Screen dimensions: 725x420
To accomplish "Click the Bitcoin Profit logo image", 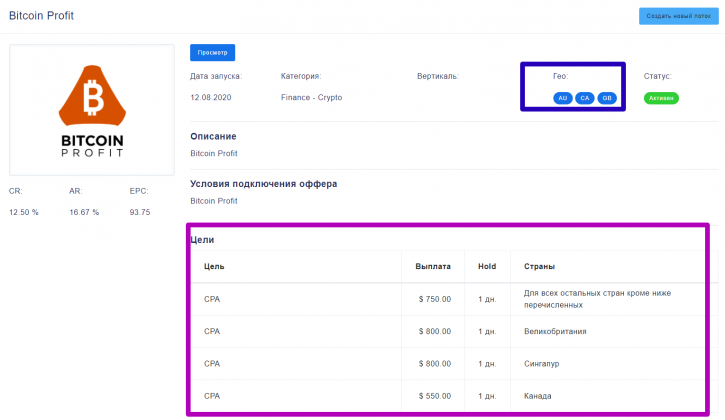I will [x=92, y=110].
